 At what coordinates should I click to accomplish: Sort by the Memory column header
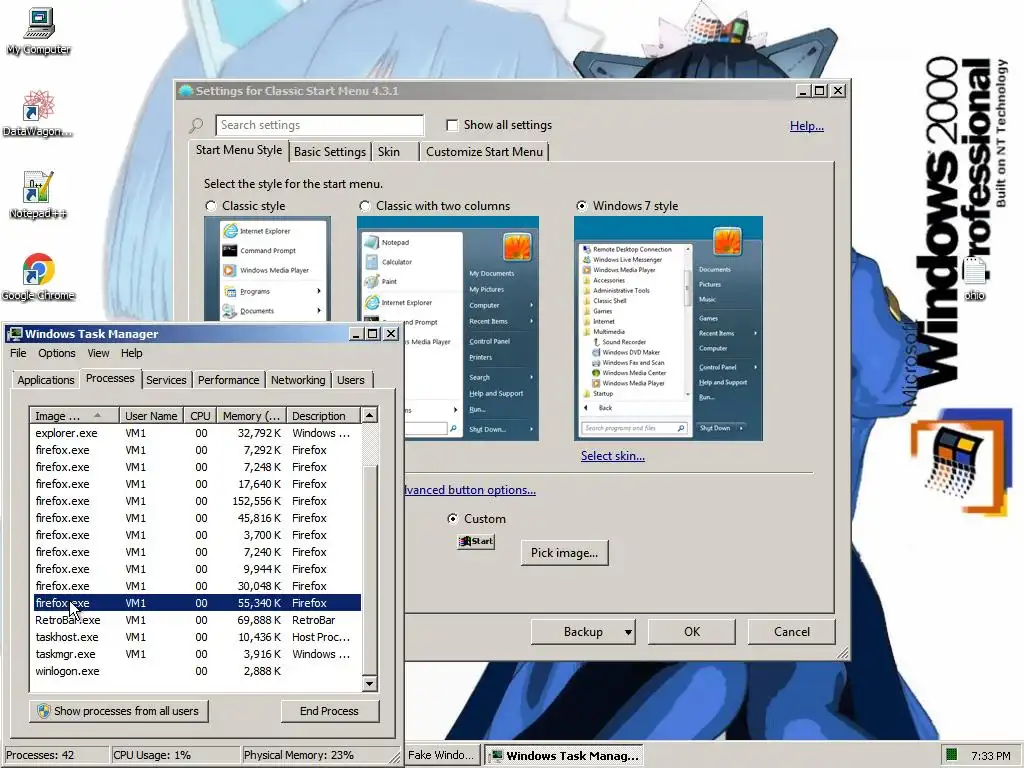point(251,416)
